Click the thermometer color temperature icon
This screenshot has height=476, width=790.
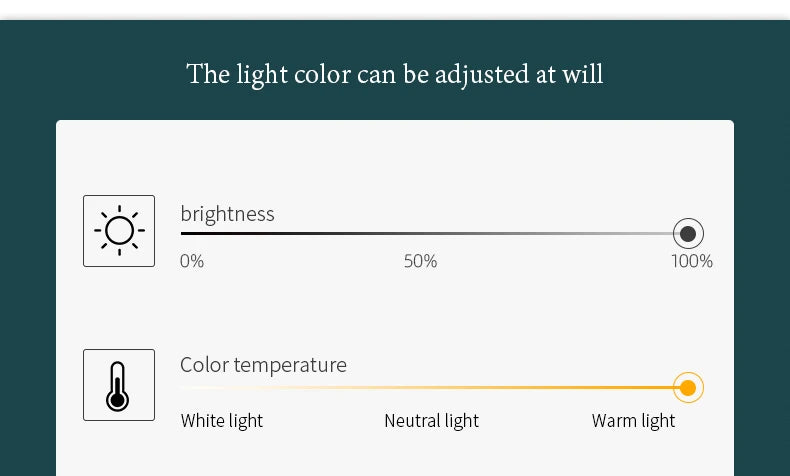119,385
